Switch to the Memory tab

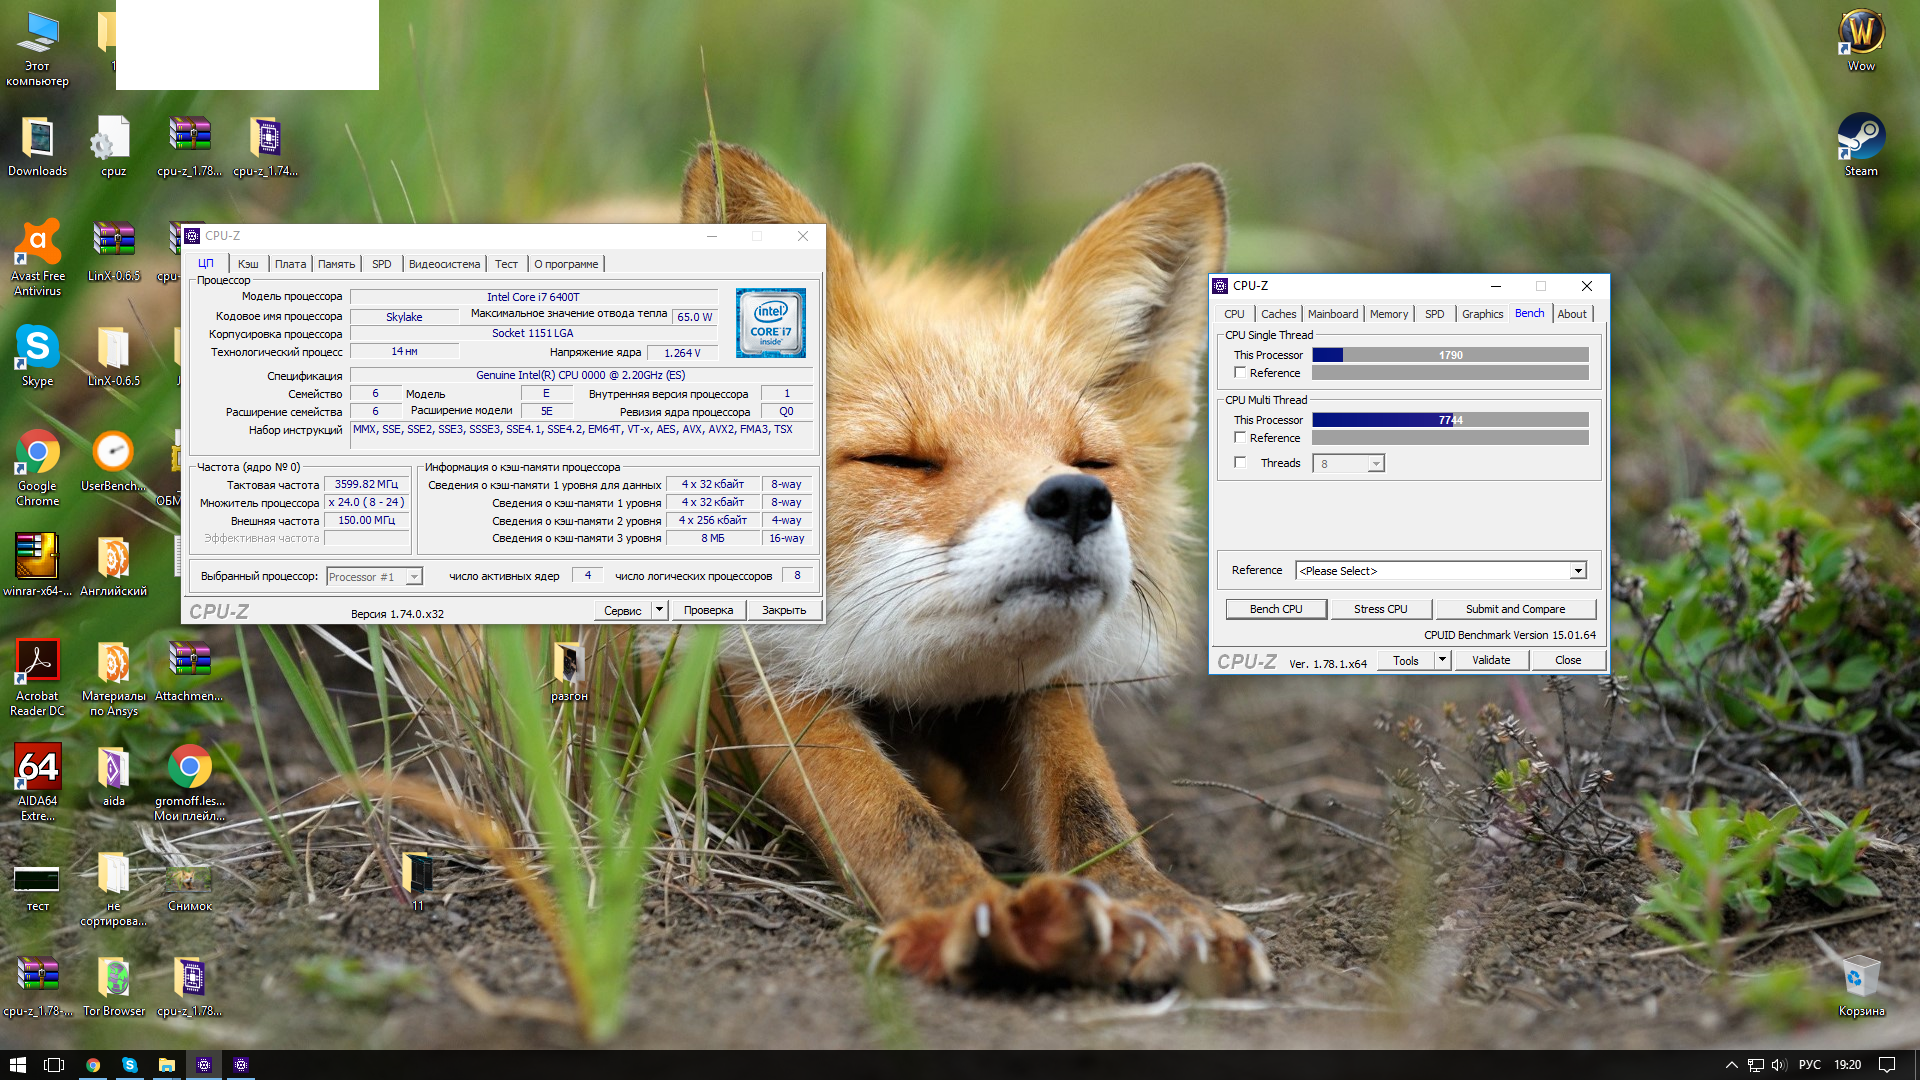1388,314
